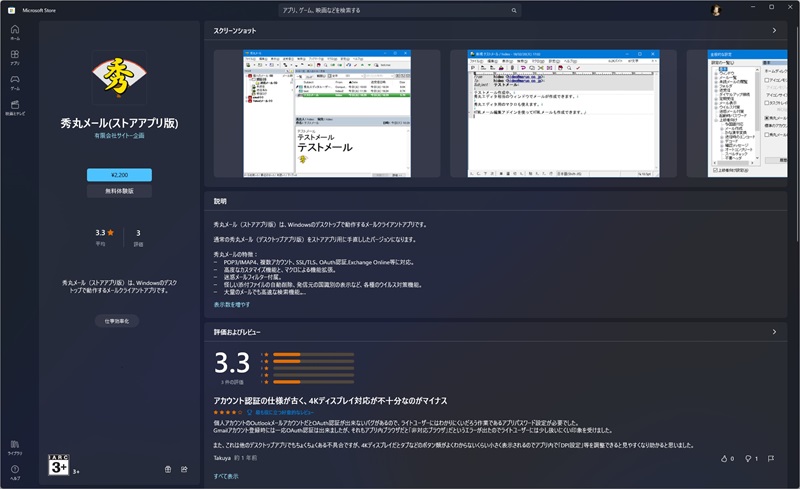Click the review title アカウント認証の仕様が古く
This screenshot has width=800, height=489.
click(x=330, y=401)
